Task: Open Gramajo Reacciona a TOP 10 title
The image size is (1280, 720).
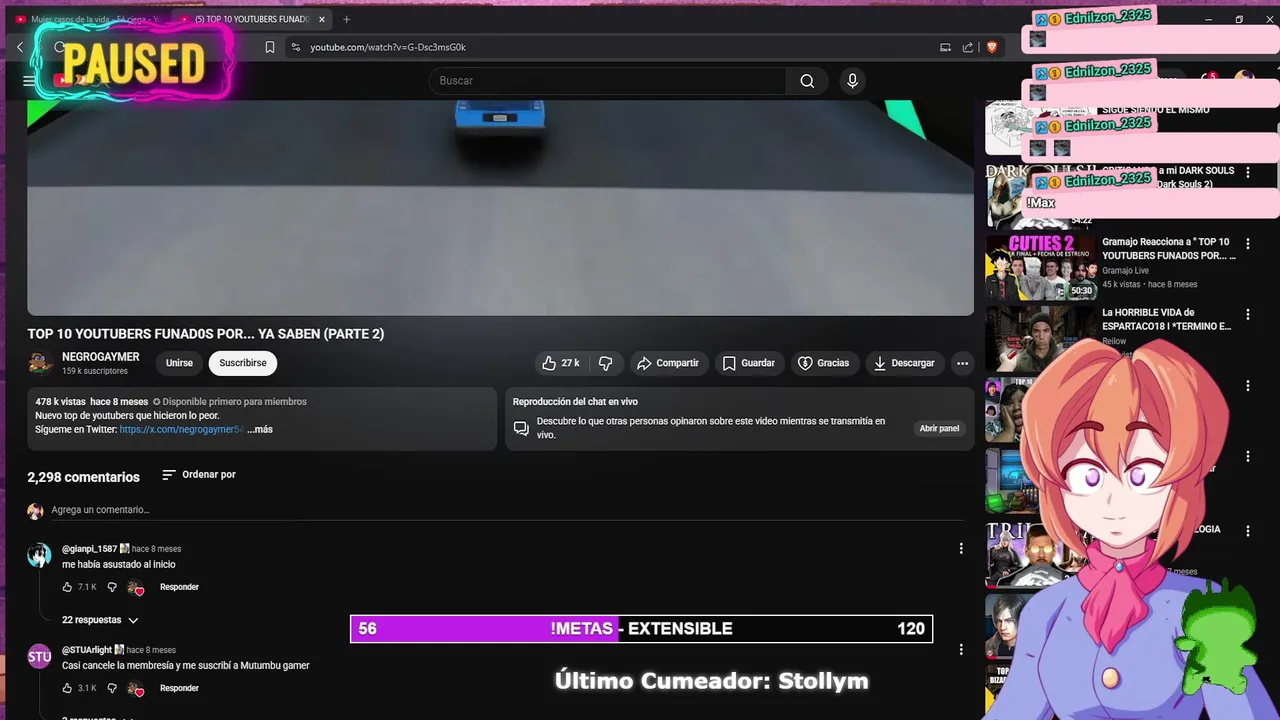Action: (1169, 249)
